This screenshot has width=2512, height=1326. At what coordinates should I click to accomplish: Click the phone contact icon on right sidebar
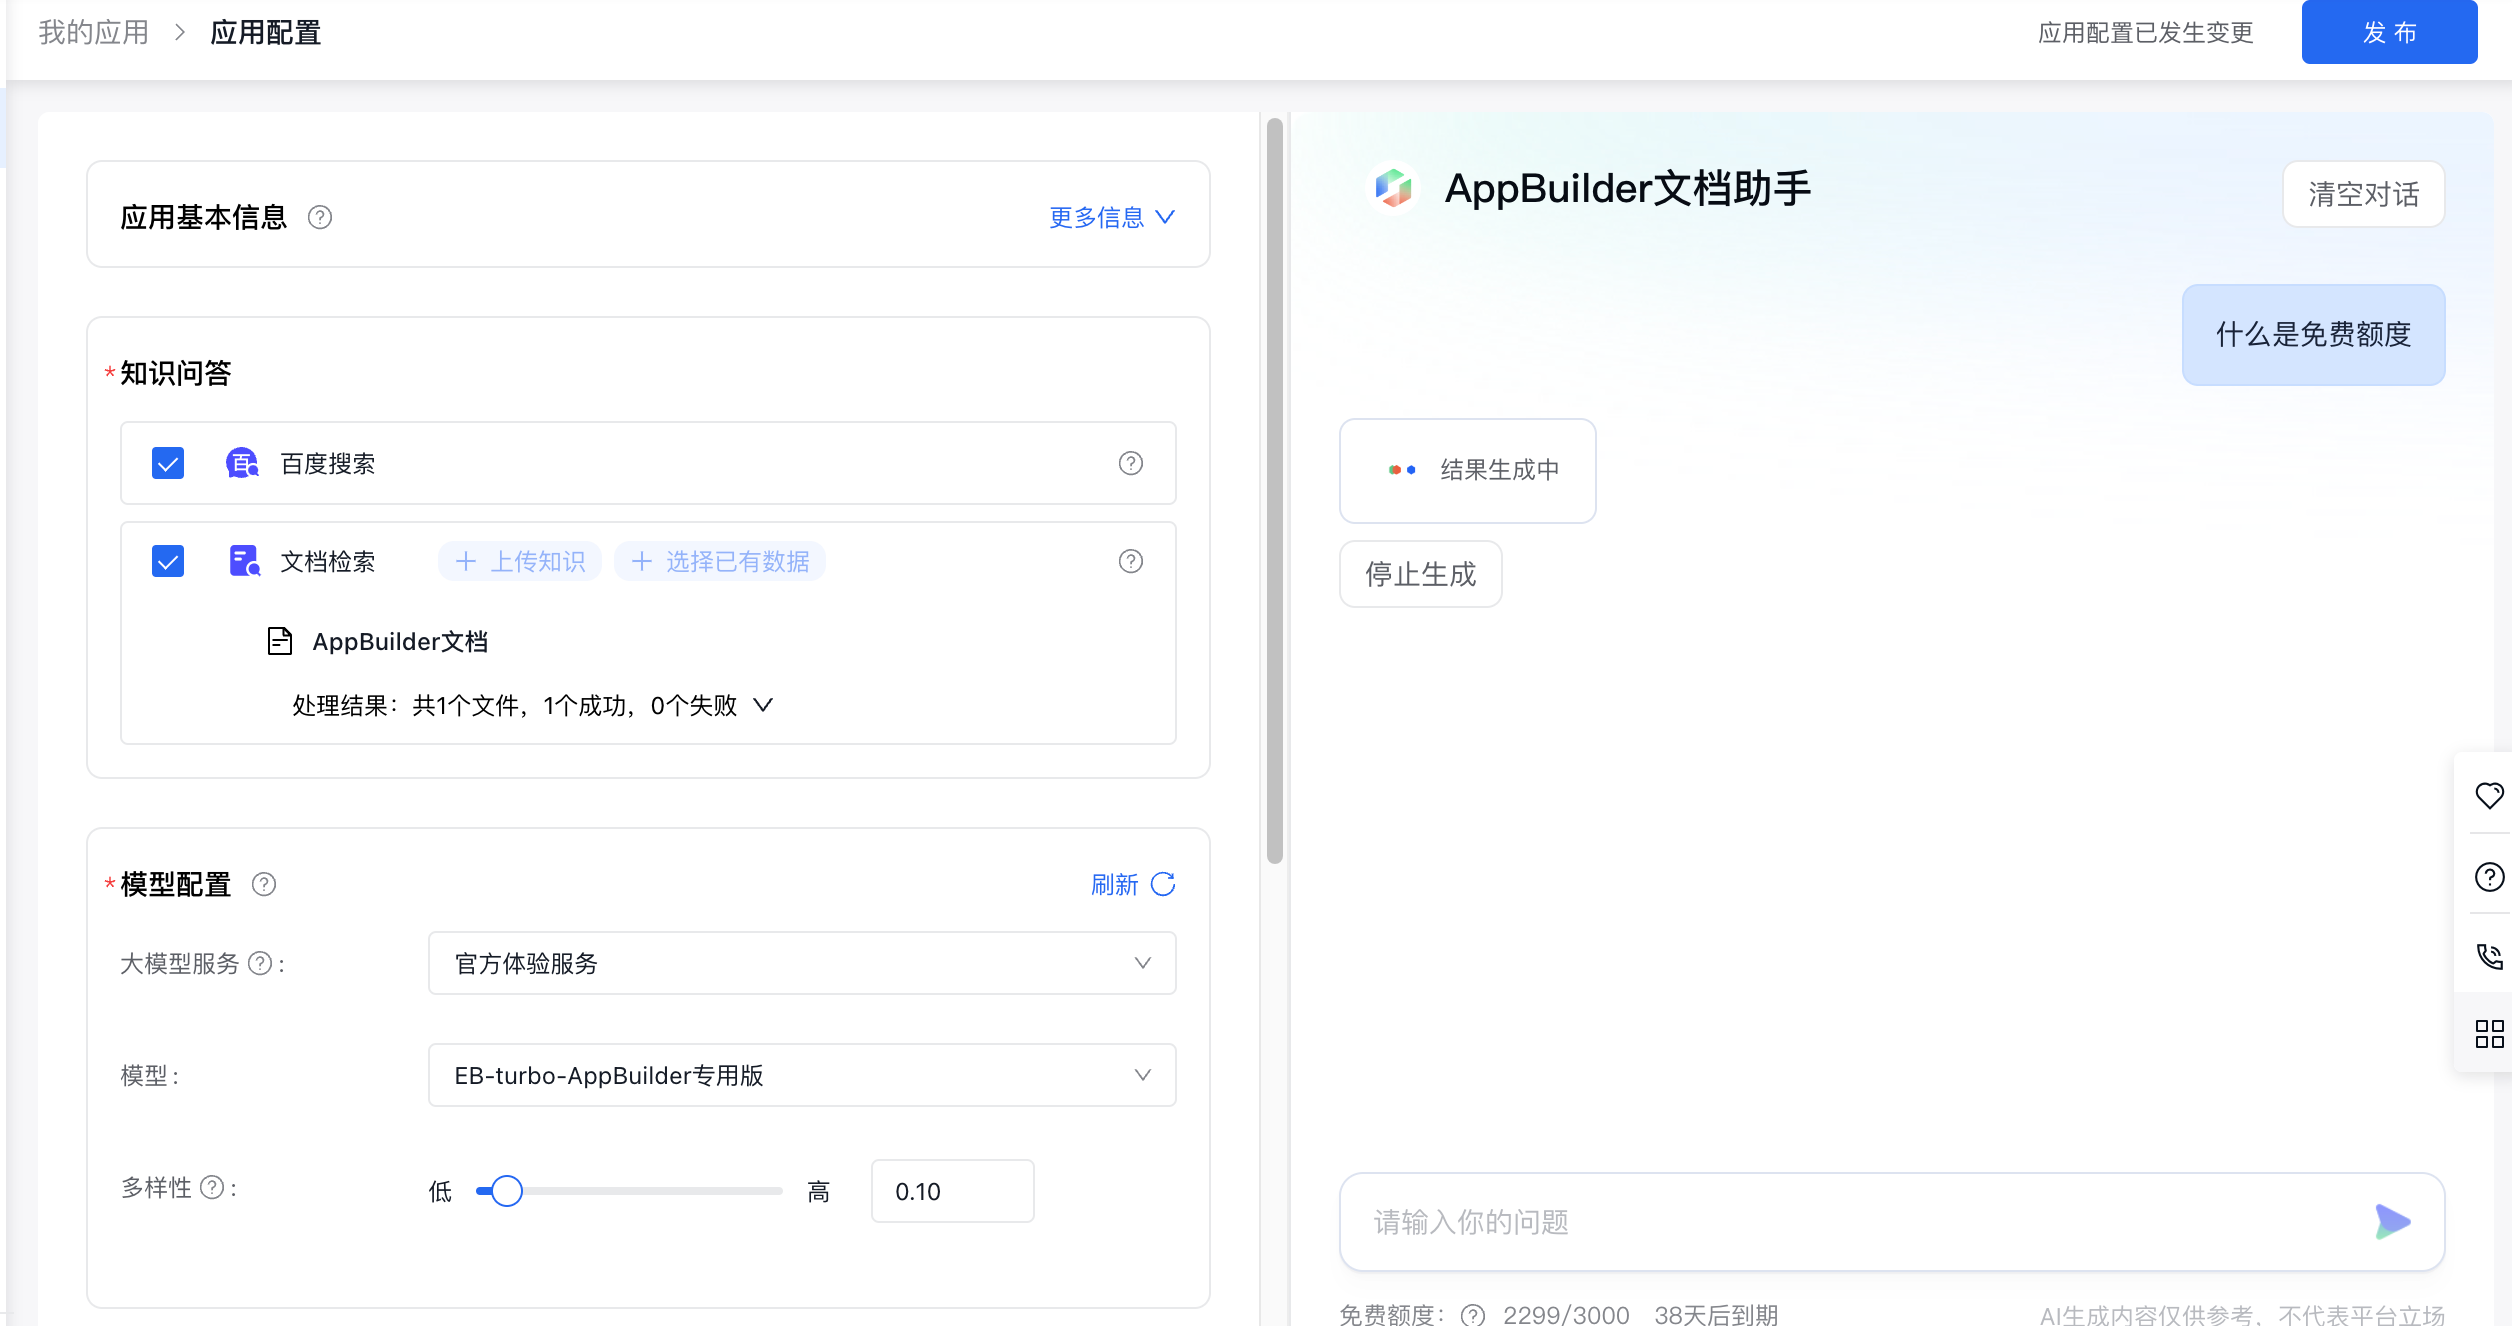coord(2489,956)
